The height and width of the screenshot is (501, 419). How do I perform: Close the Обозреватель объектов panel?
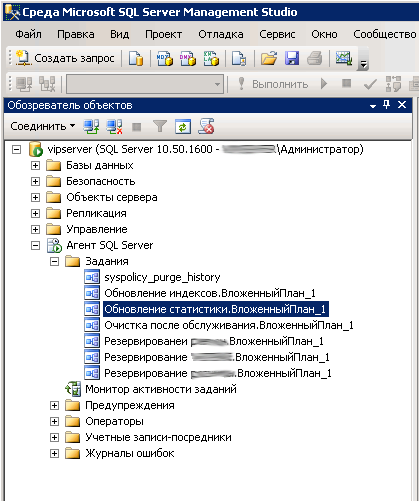point(402,105)
